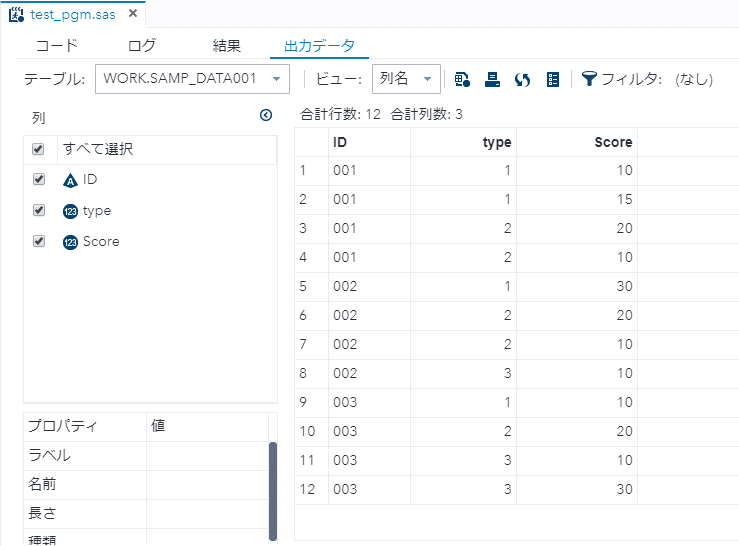
Task: Click the character type icon beside ID
Action: [70, 181]
